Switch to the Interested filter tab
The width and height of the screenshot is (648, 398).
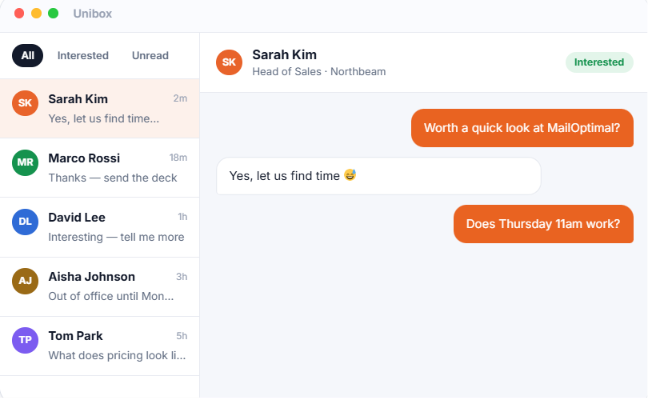[x=83, y=55]
